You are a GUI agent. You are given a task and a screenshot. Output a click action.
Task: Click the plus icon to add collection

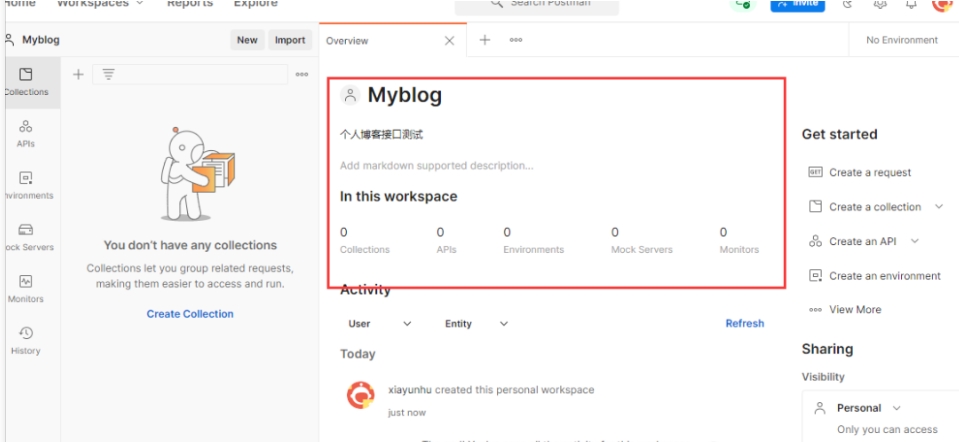[x=78, y=75]
